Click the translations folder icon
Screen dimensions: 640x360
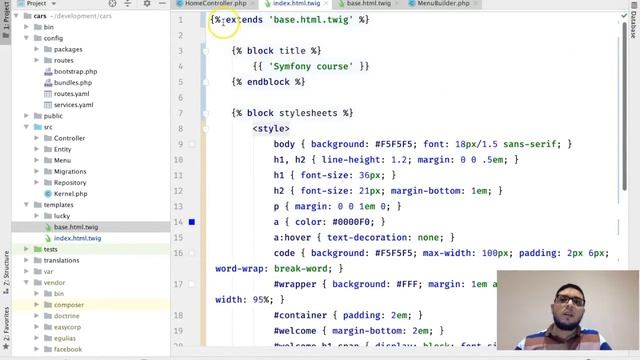click(38, 260)
